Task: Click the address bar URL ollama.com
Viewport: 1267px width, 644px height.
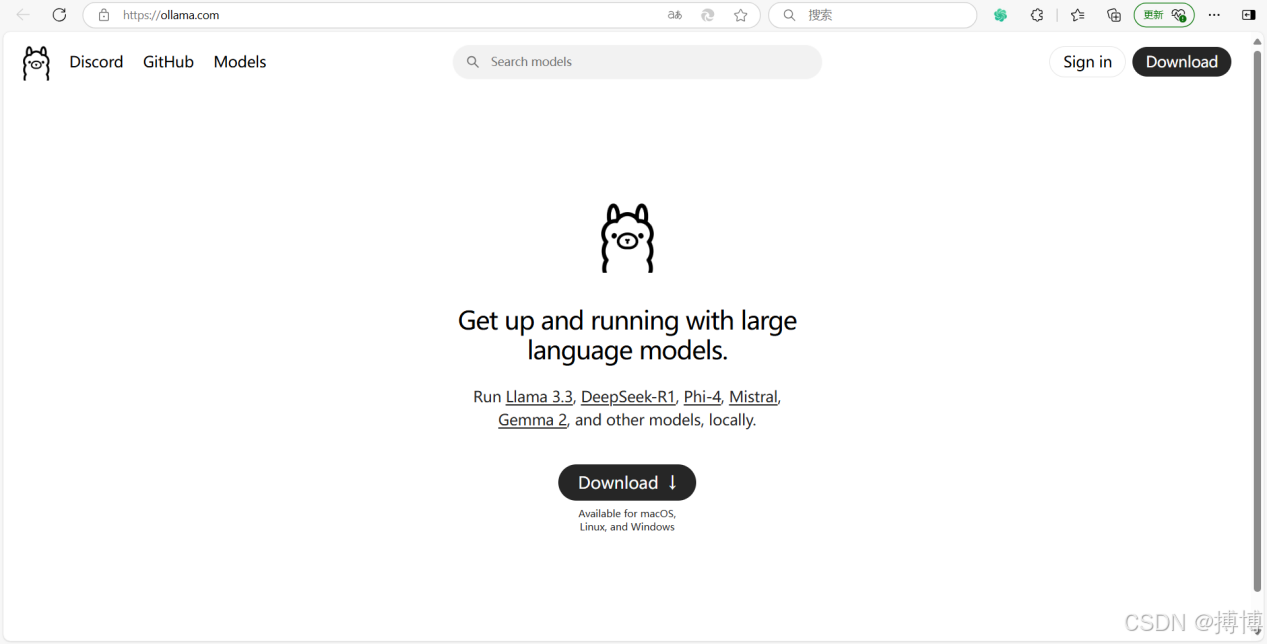Action: click(171, 15)
